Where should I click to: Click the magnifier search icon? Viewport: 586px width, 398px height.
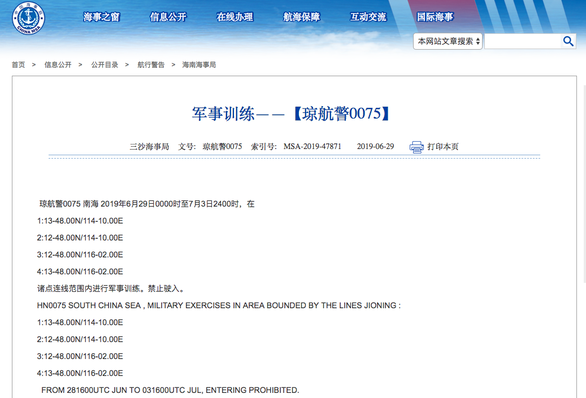pyautogui.click(x=568, y=41)
